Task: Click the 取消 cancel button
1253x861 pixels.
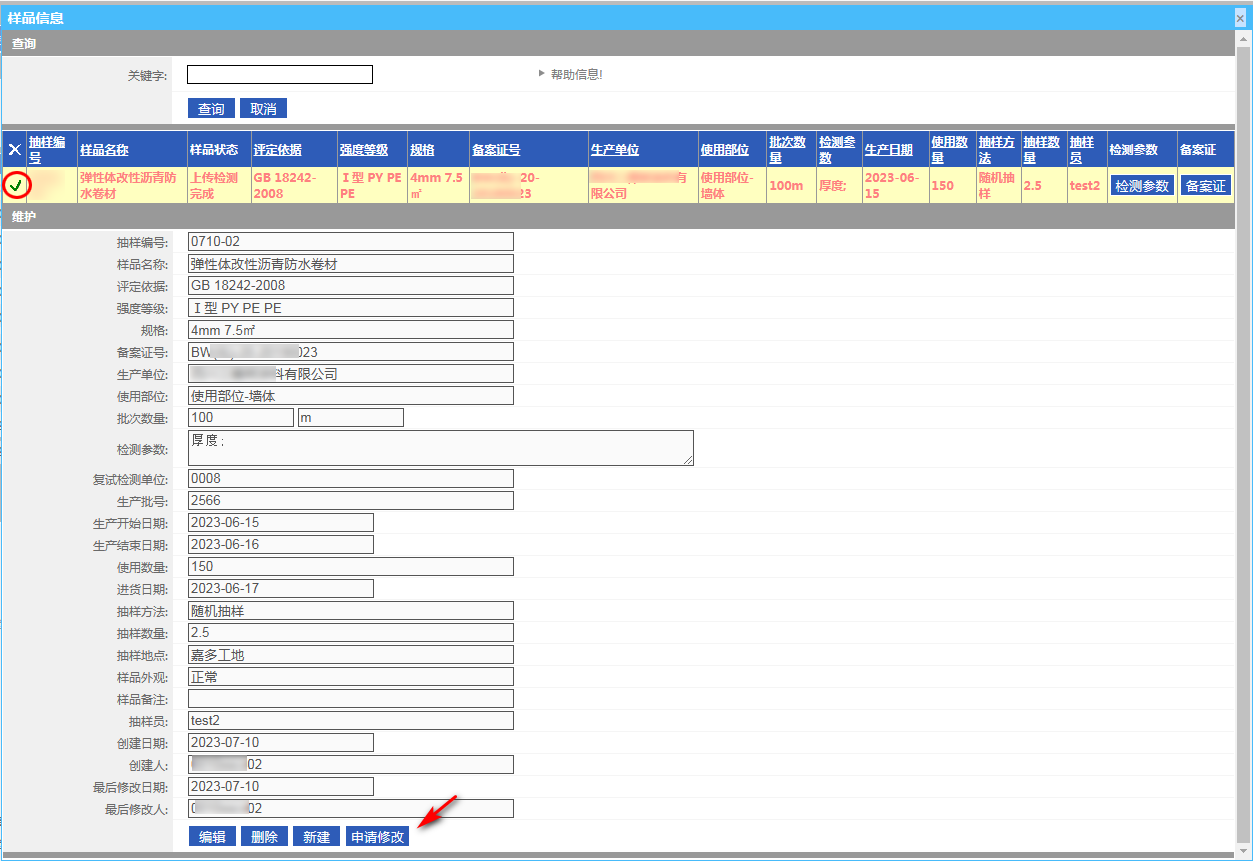Action: (263, 108)
